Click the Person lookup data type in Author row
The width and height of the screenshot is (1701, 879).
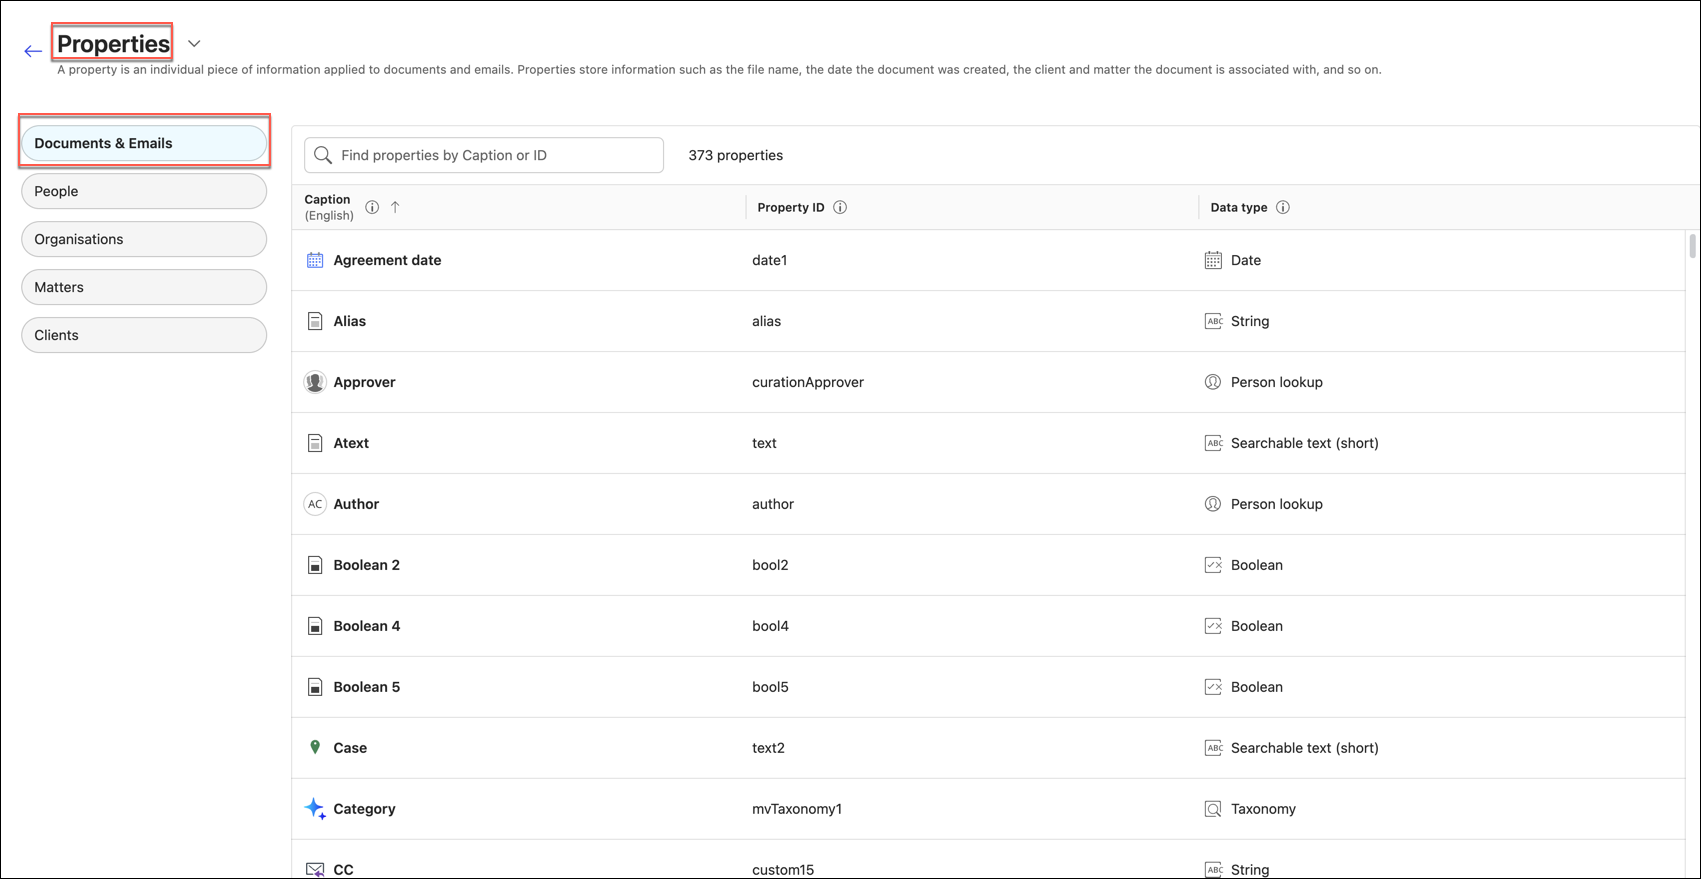click(x=1277, y=504)
